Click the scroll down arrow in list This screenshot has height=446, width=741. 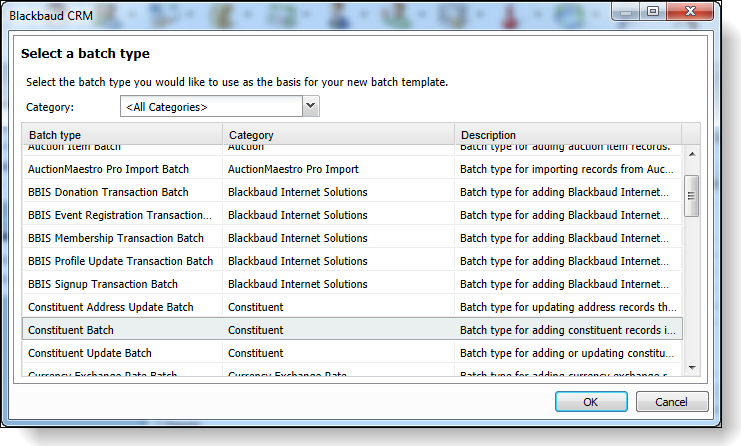point(692,368)
